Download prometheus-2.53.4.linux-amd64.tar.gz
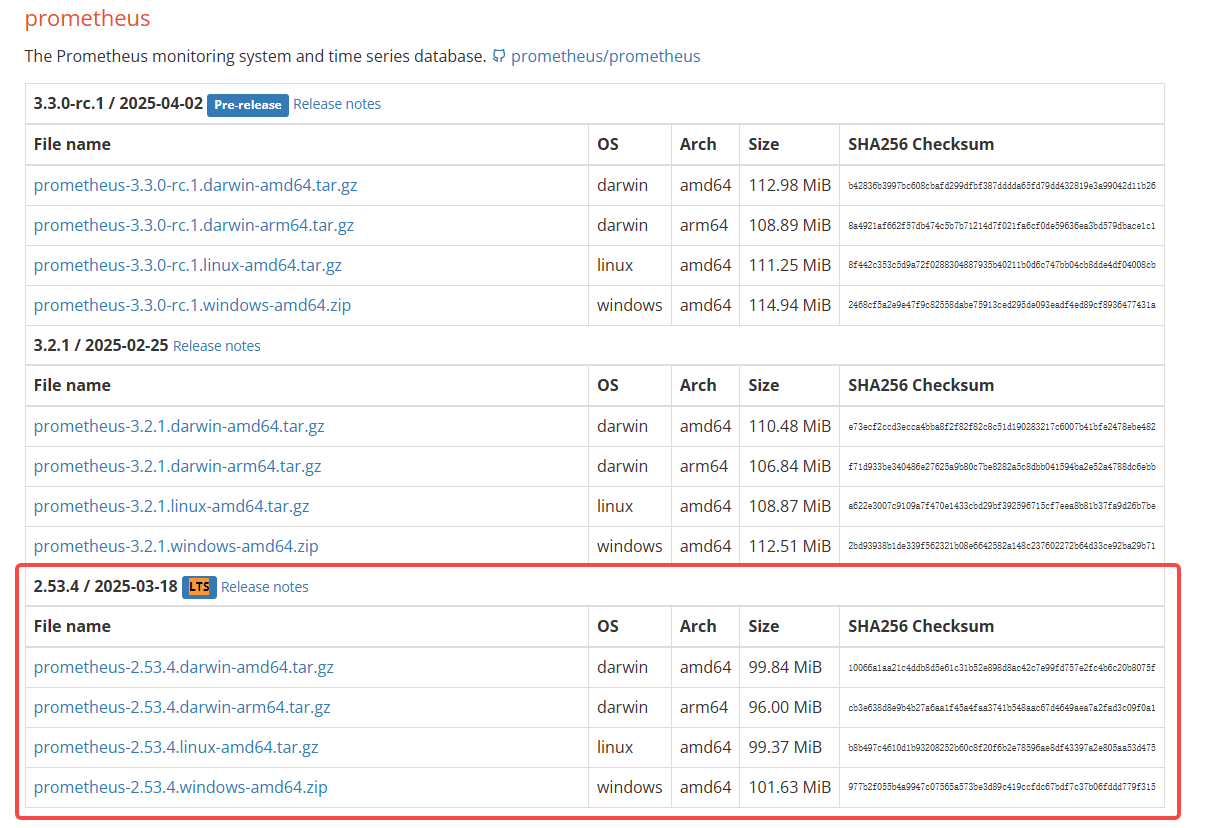This screenshot has height=828, width=1212. pyautogui.click(x=176, y=747)
